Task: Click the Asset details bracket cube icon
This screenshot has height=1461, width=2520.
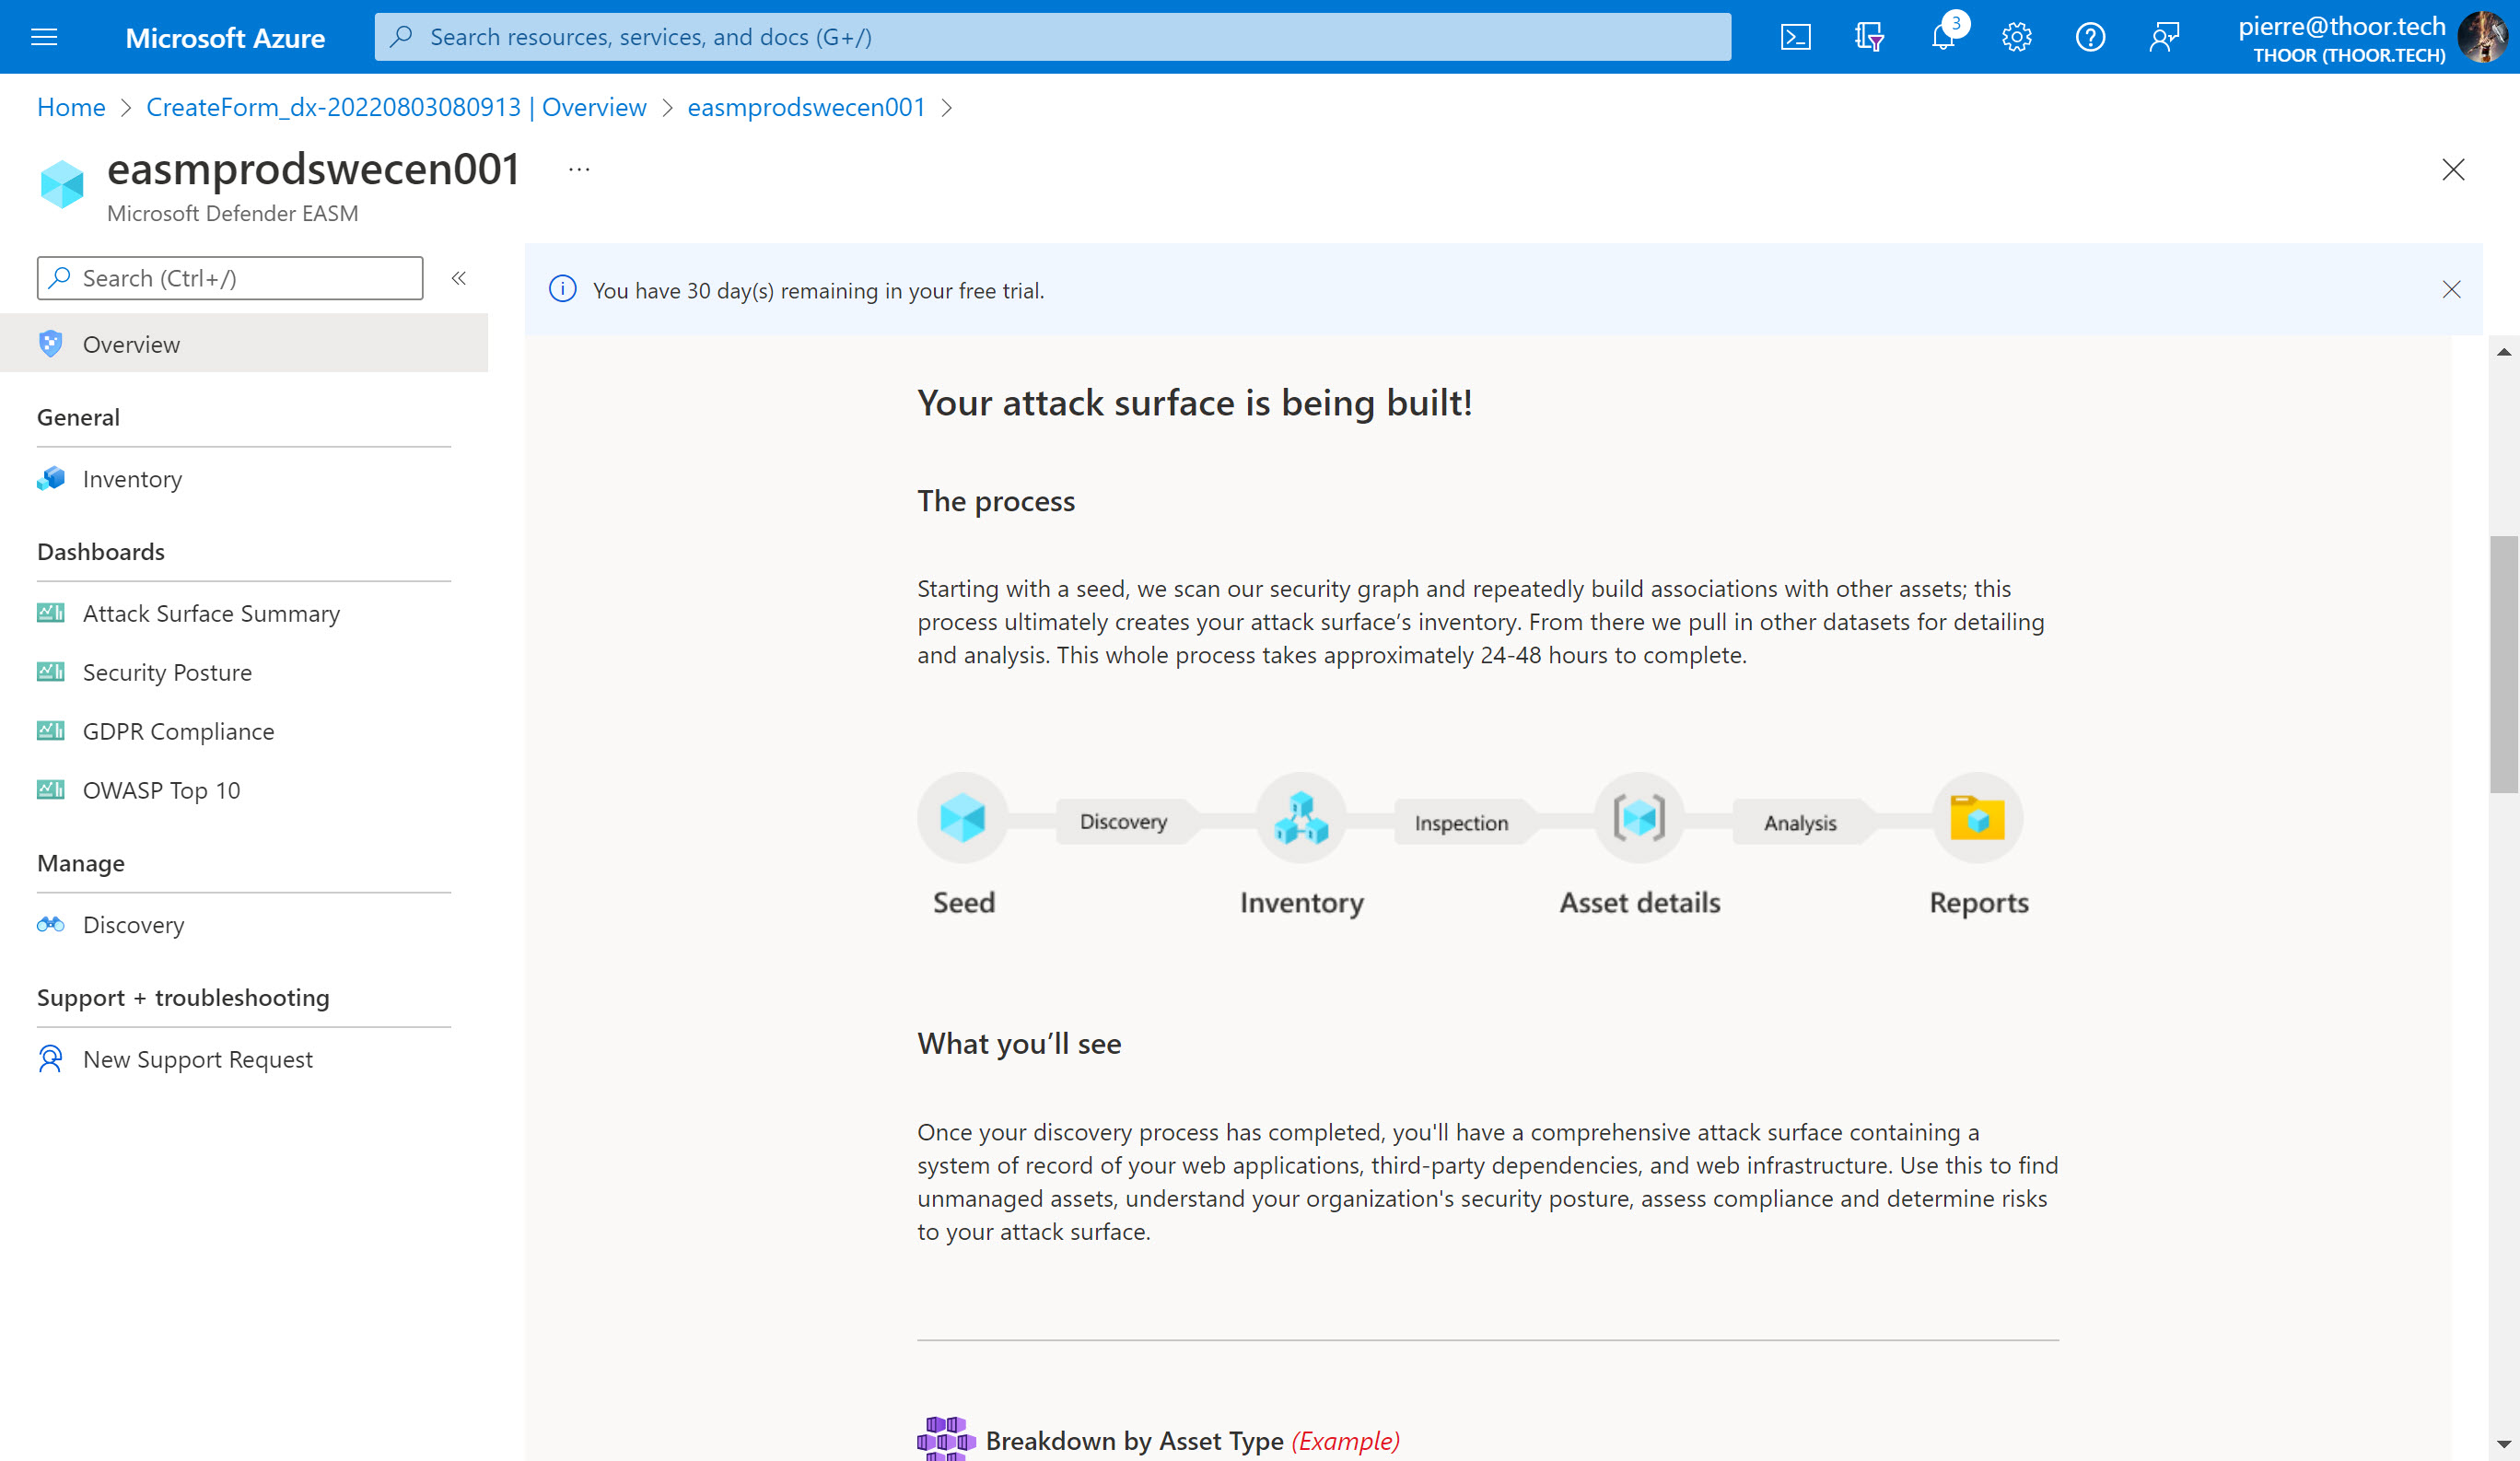Action: [1639, 818]
